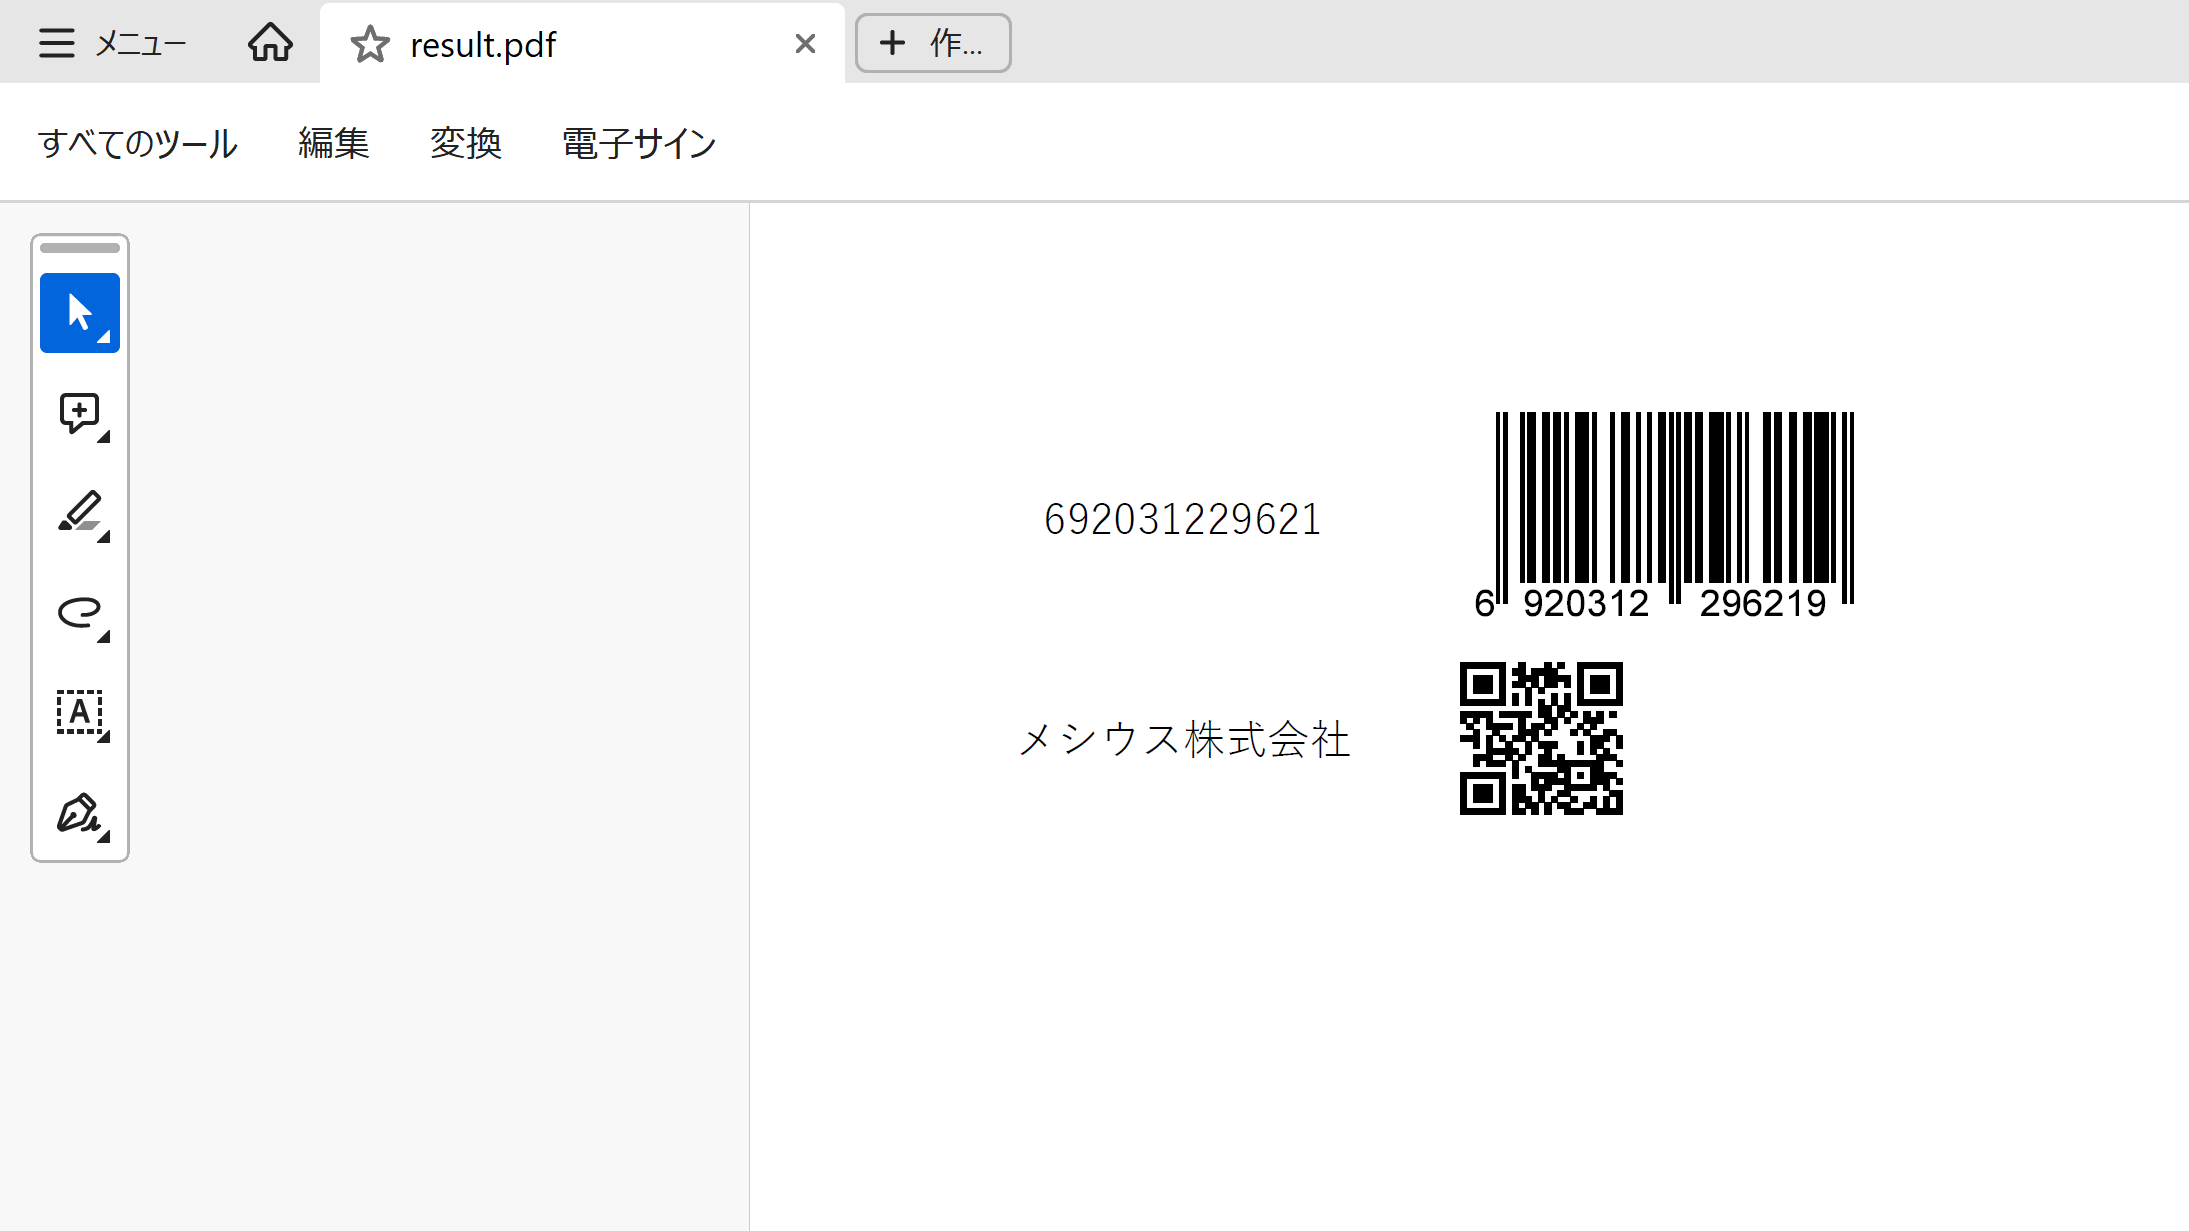Screen dimensions: 2189x1231
Task: Click the QR code in the document
Action: (x=1541, y=738)
